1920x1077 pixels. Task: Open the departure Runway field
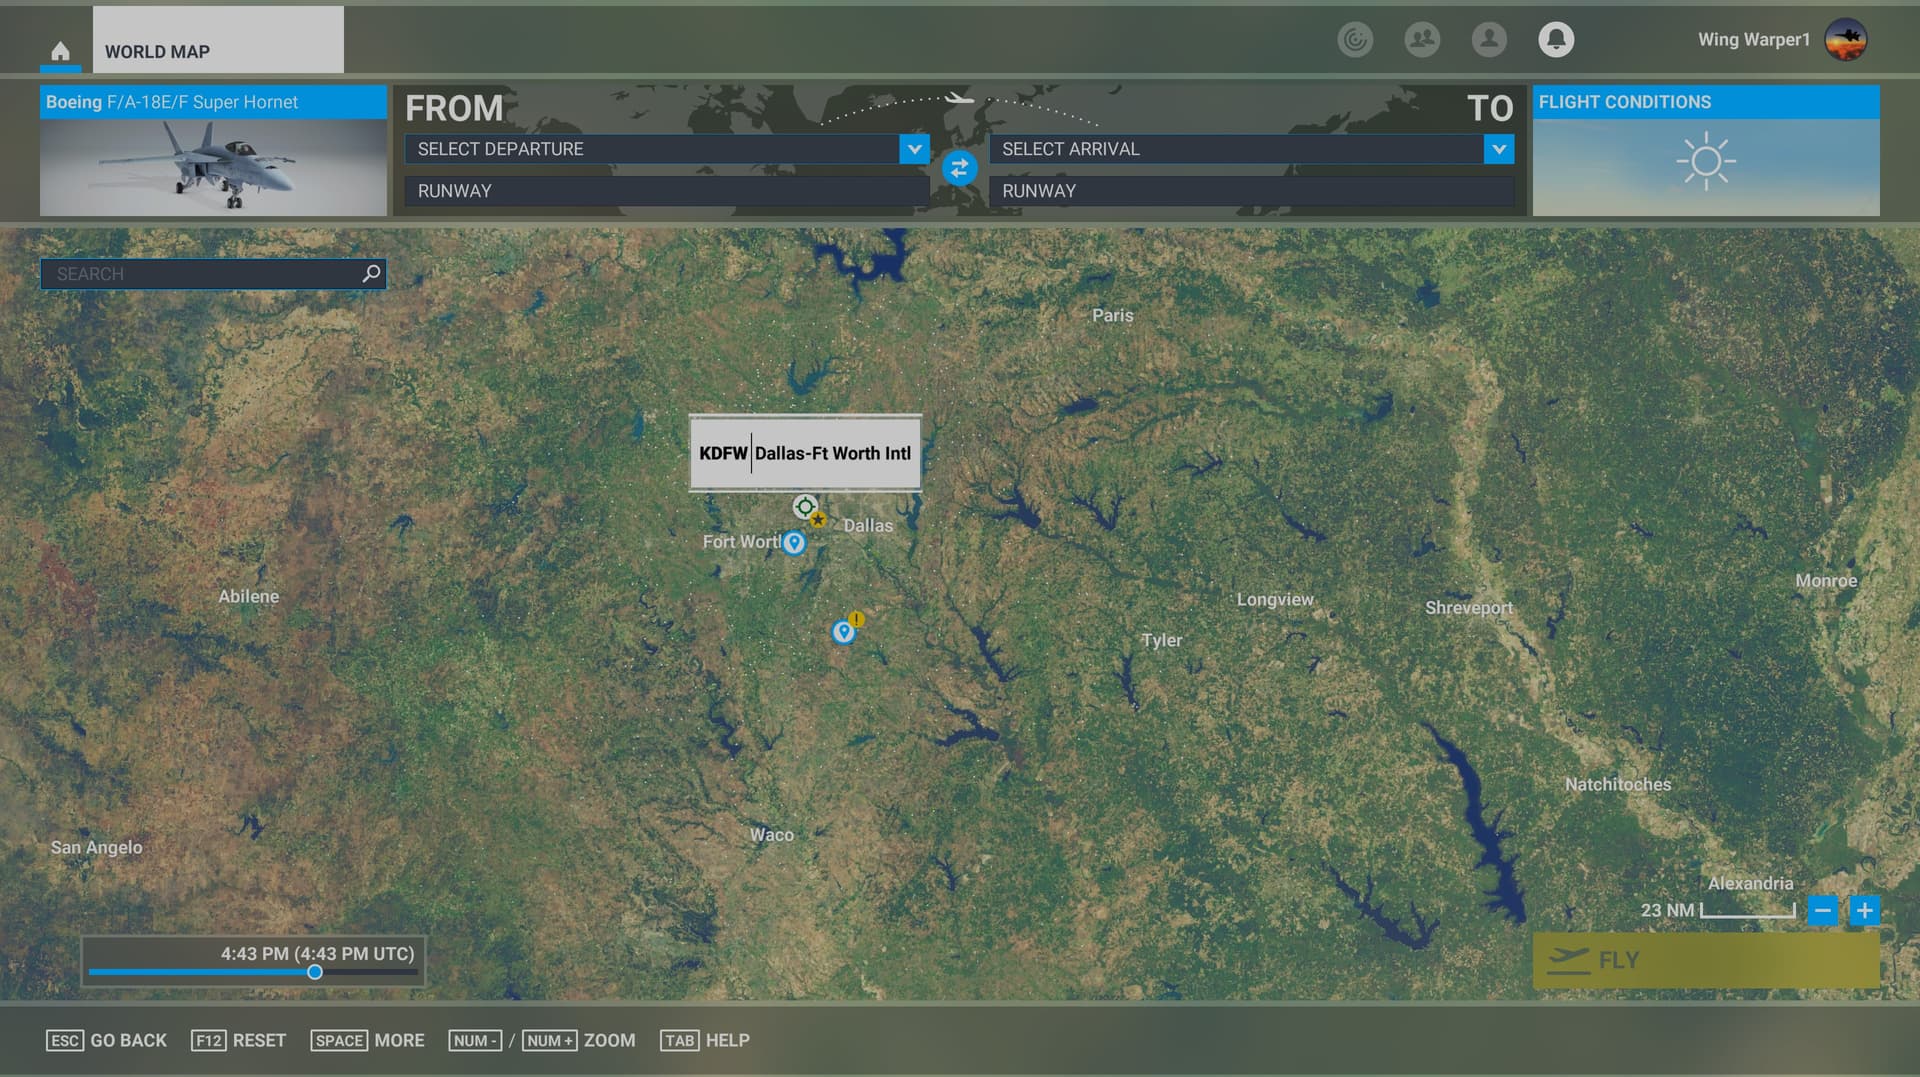click(666, 191)
